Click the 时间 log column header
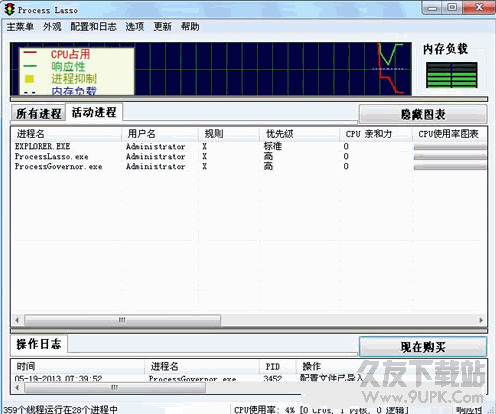This screenshot has width=496, height=414. (78, 366)
